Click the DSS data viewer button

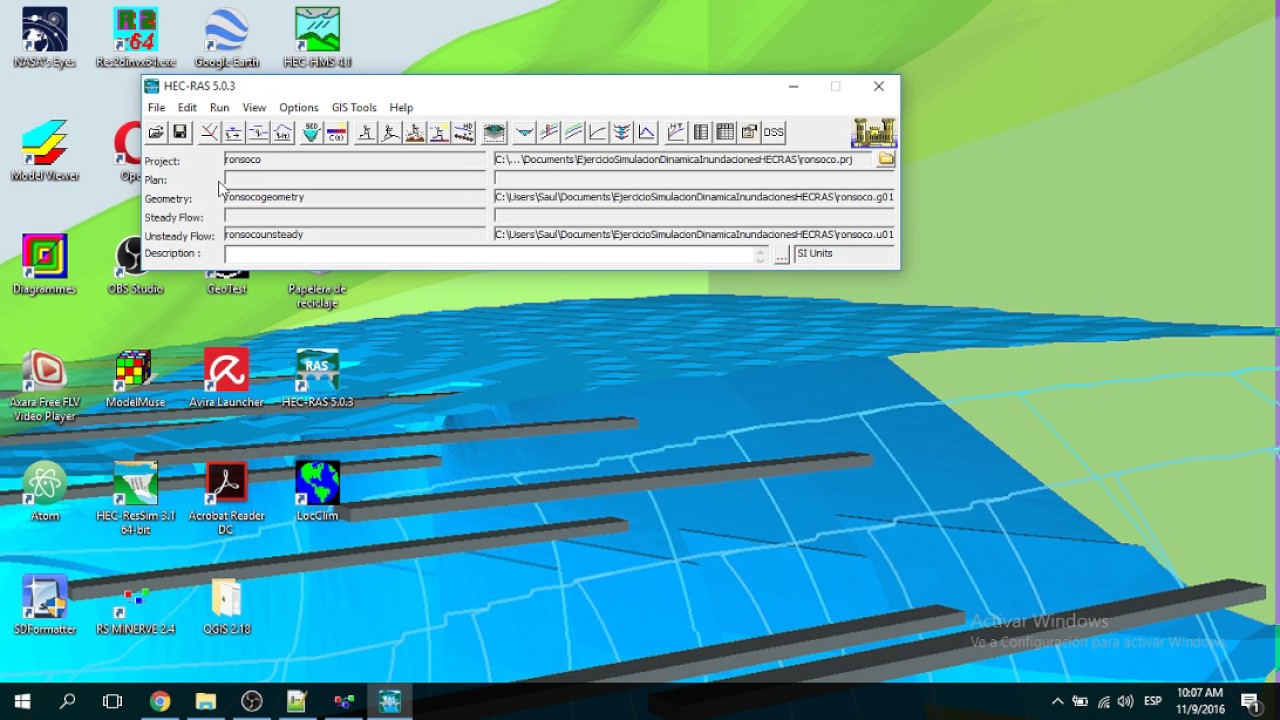coord(774,132)
